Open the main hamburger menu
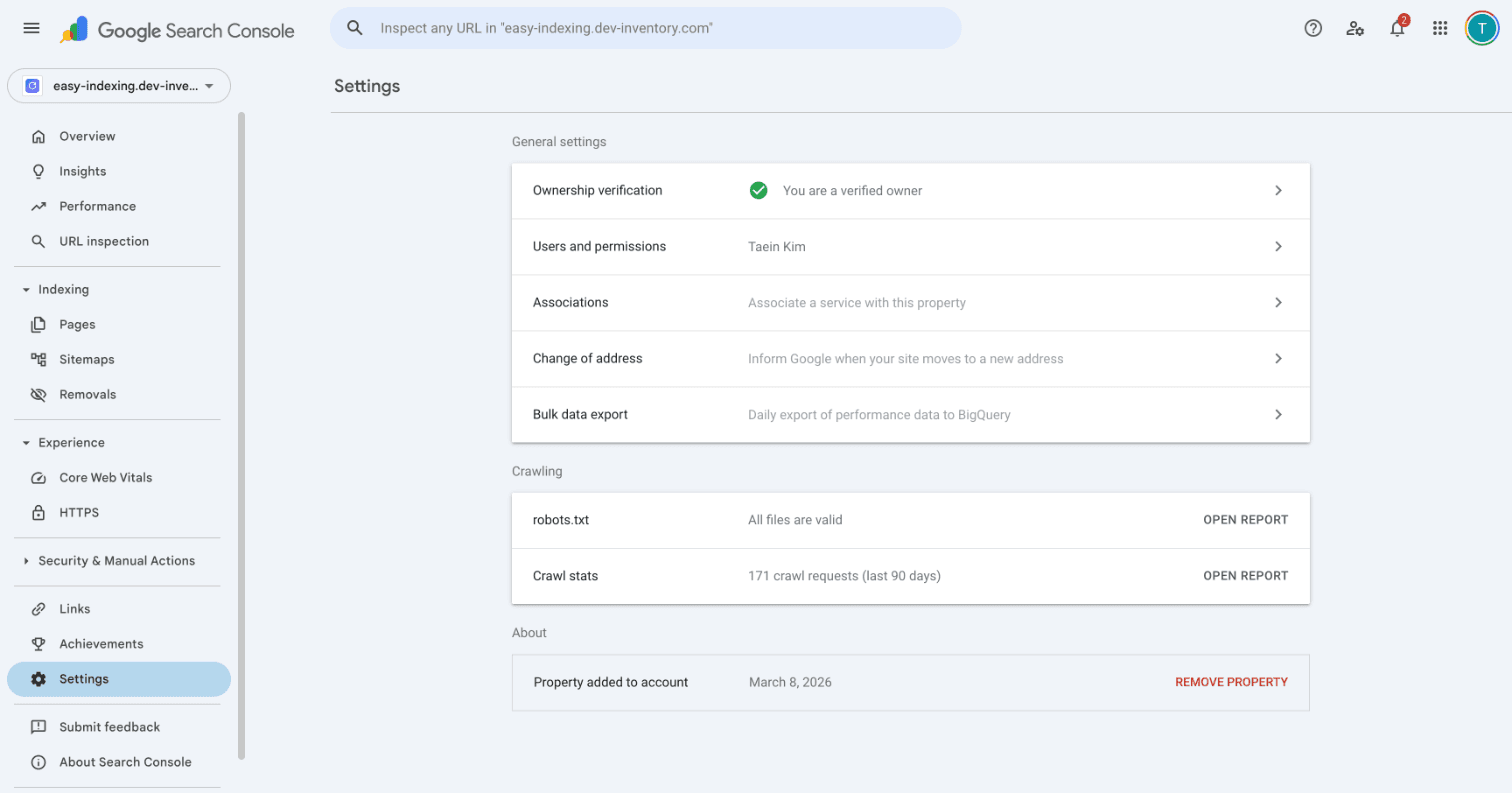 pos(31,28)
